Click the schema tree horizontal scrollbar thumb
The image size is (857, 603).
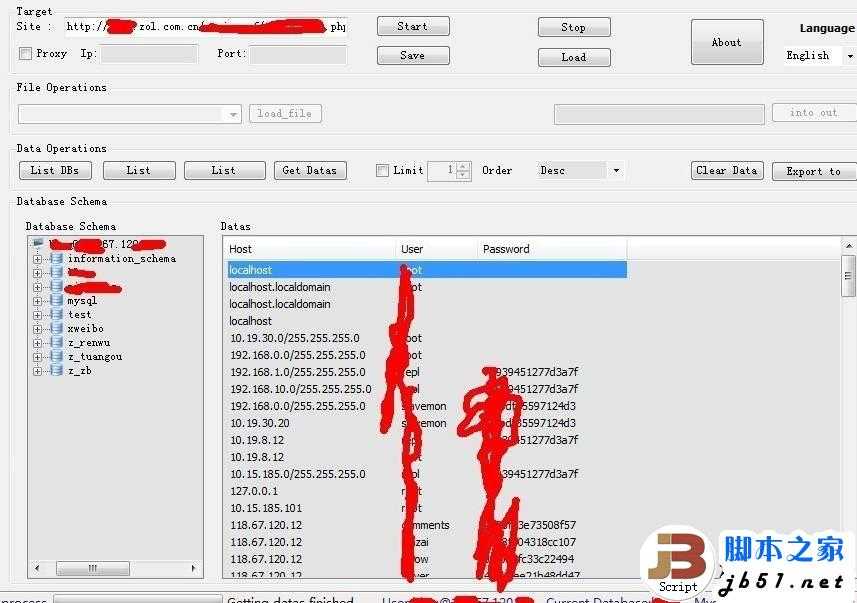coord(93,569)
